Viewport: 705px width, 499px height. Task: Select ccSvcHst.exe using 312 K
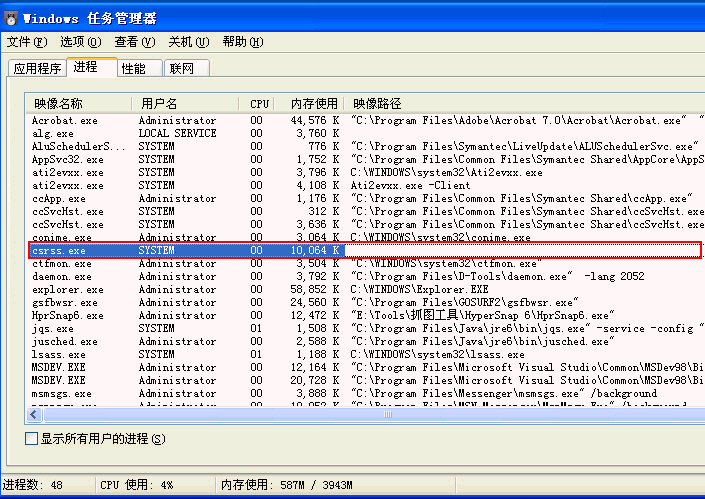366,212
